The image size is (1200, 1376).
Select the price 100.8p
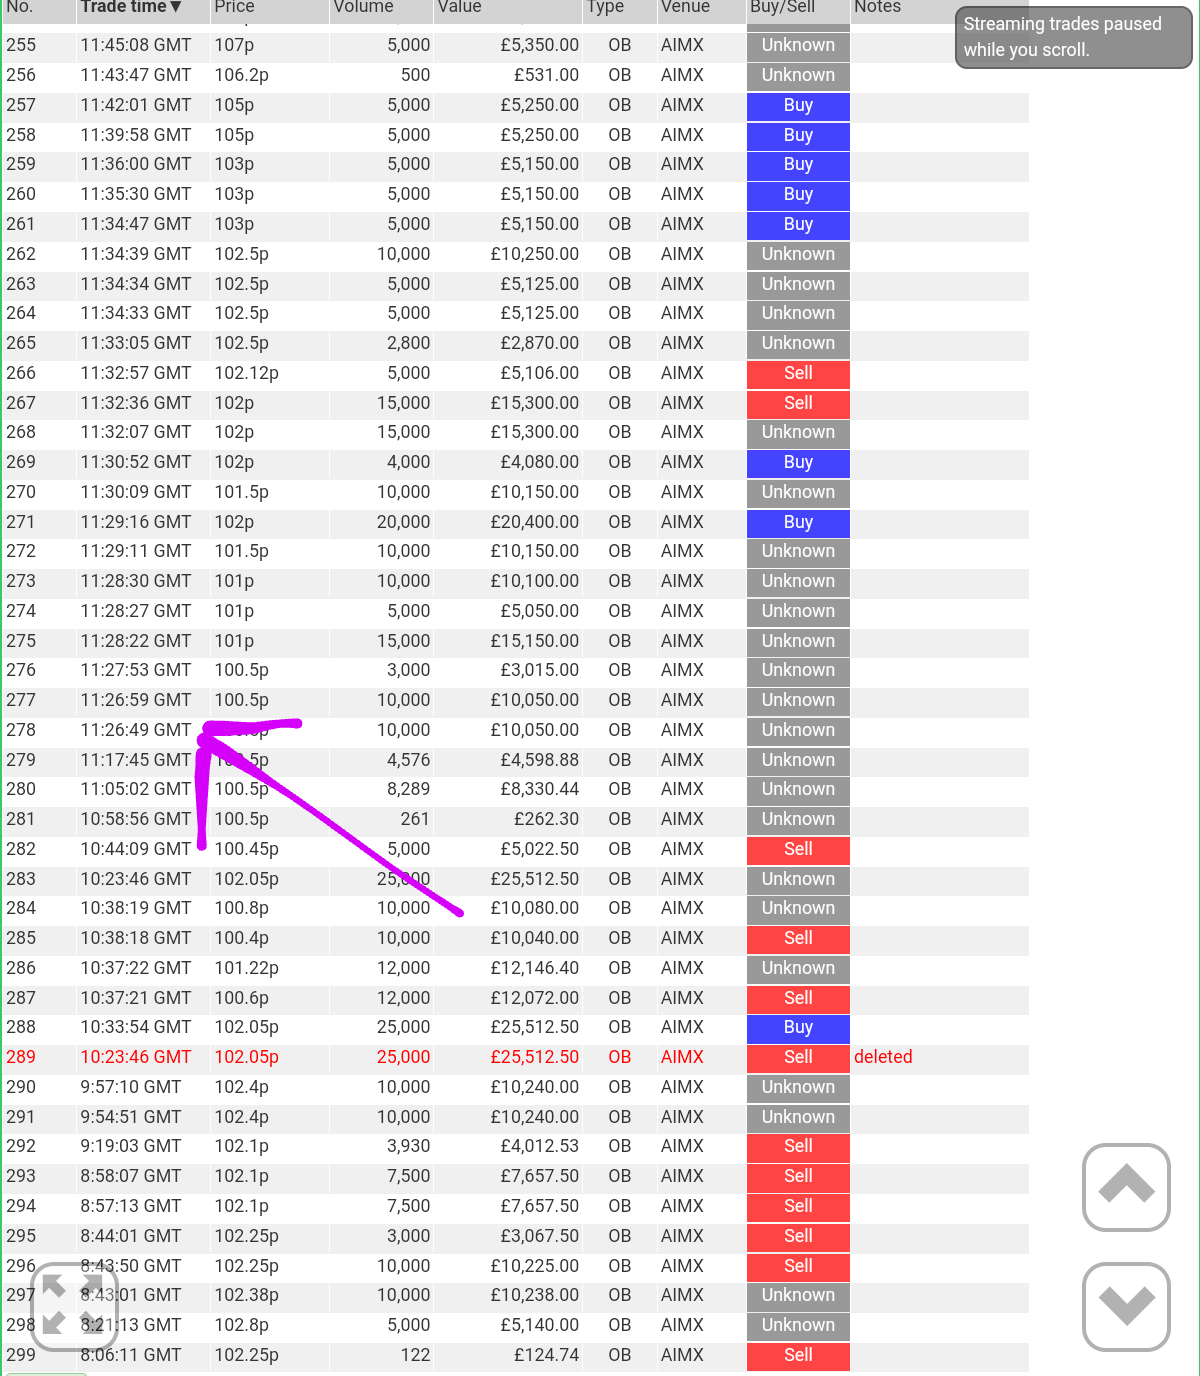[x=241, y=908]
